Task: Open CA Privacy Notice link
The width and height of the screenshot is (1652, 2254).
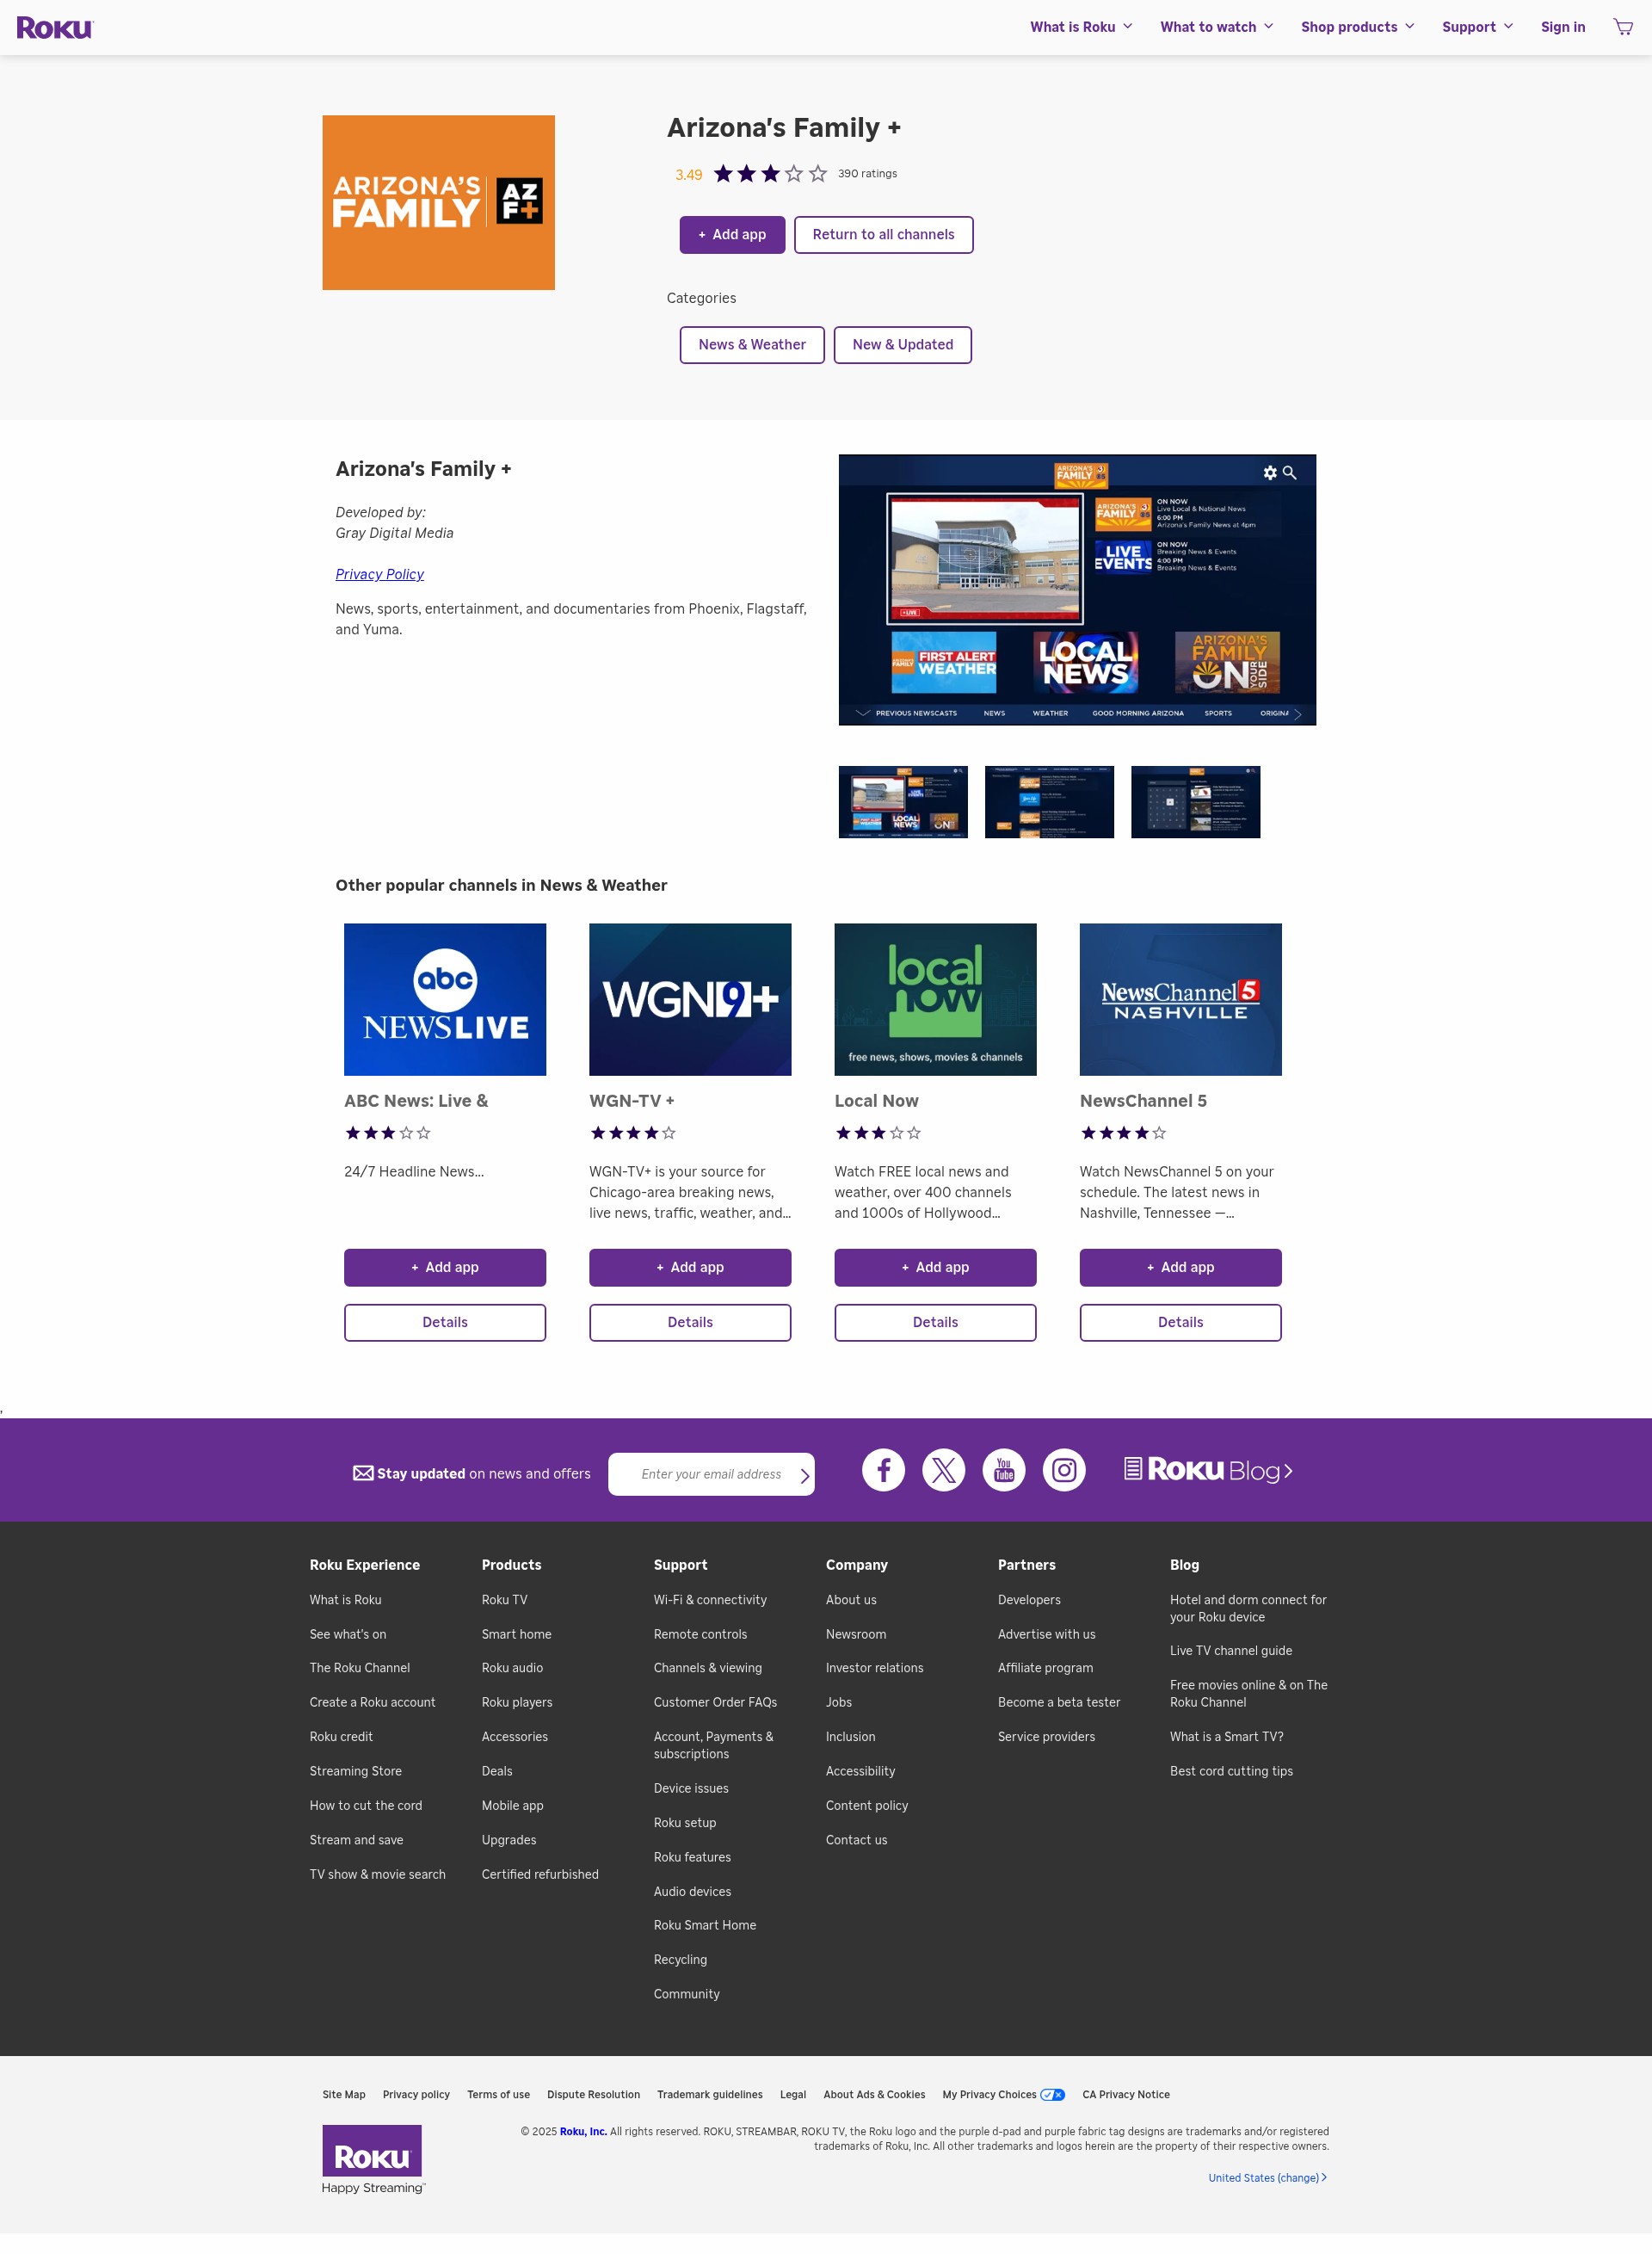Action: coord(1125,2095)
